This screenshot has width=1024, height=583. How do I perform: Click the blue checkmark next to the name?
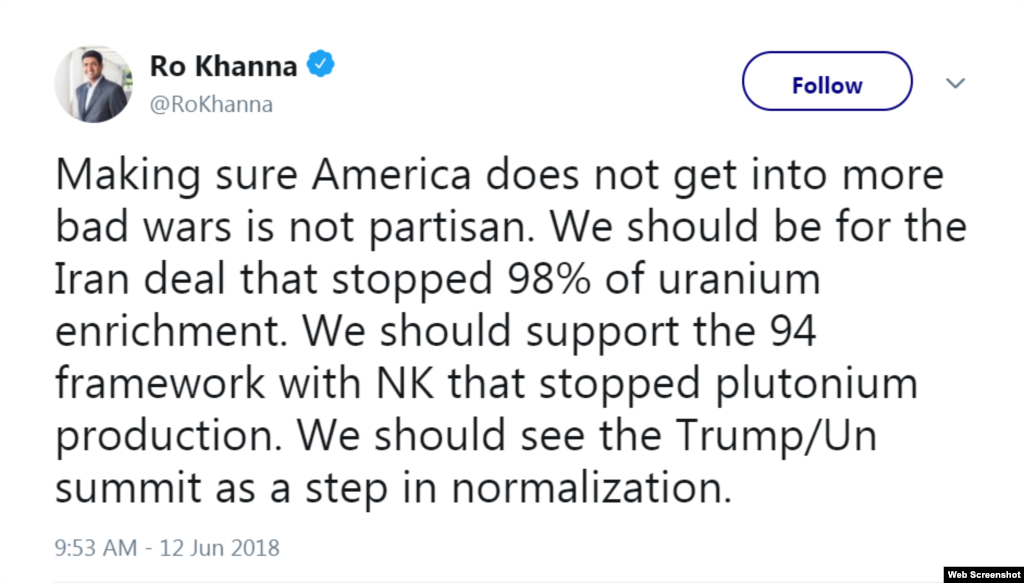coord(317,62)
